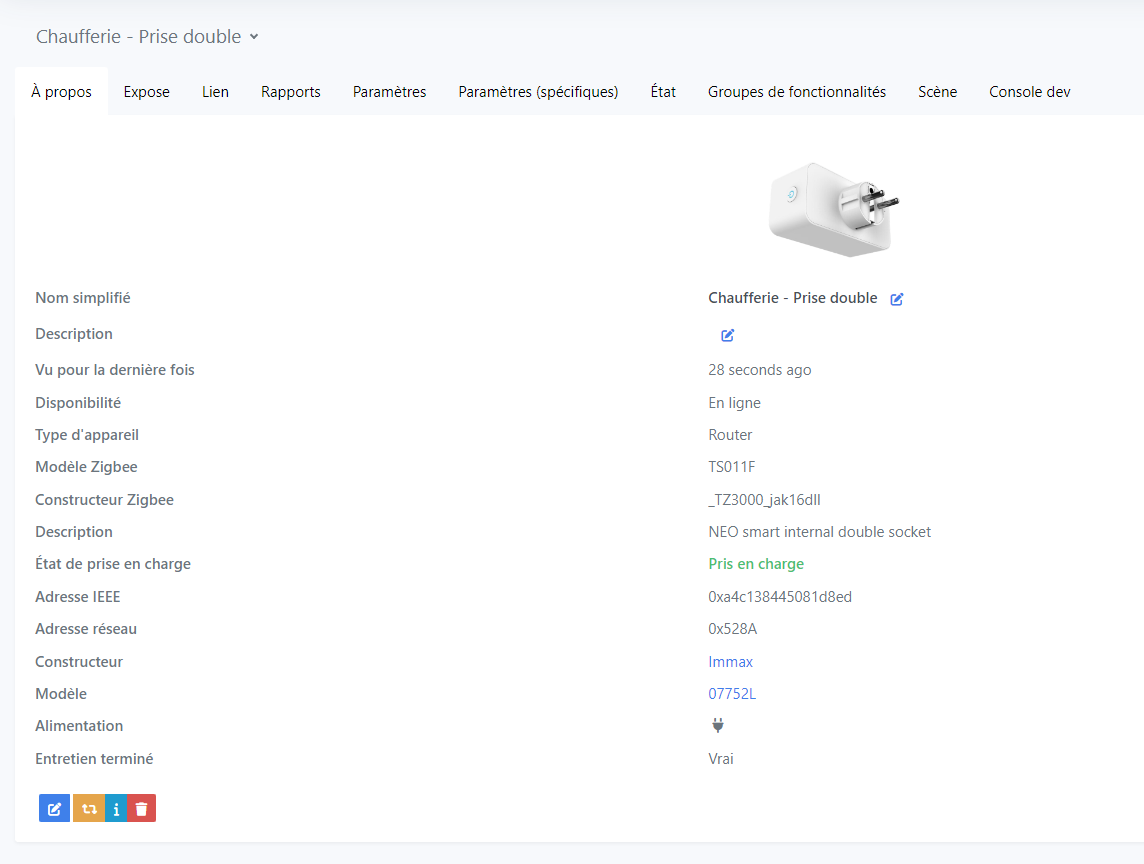Switch to the À propos tab

(61, 92)
